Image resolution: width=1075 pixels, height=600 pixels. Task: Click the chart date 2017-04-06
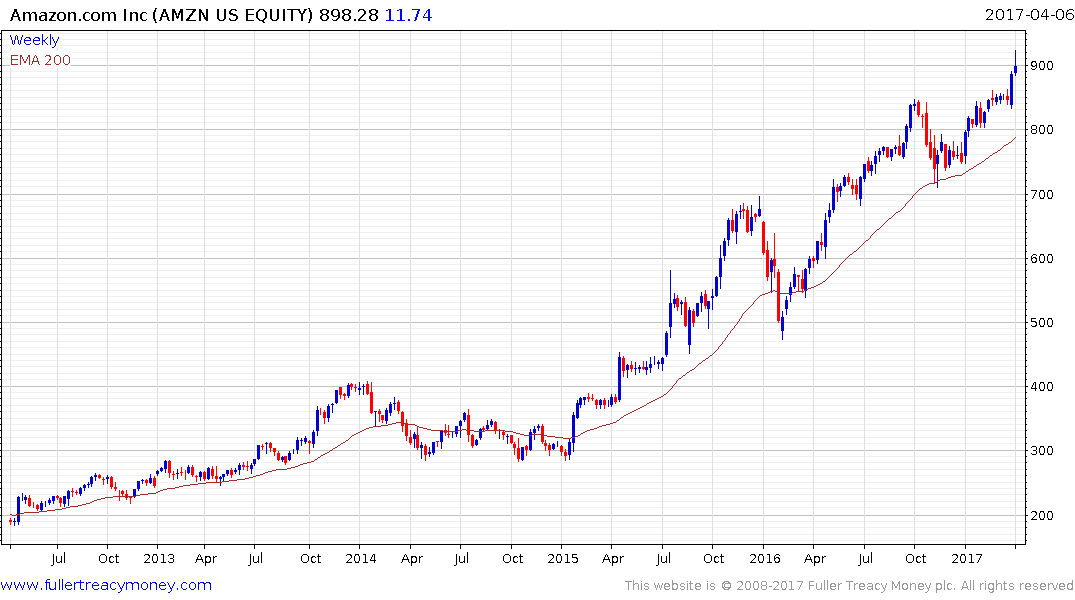(x=1029, y=15)
